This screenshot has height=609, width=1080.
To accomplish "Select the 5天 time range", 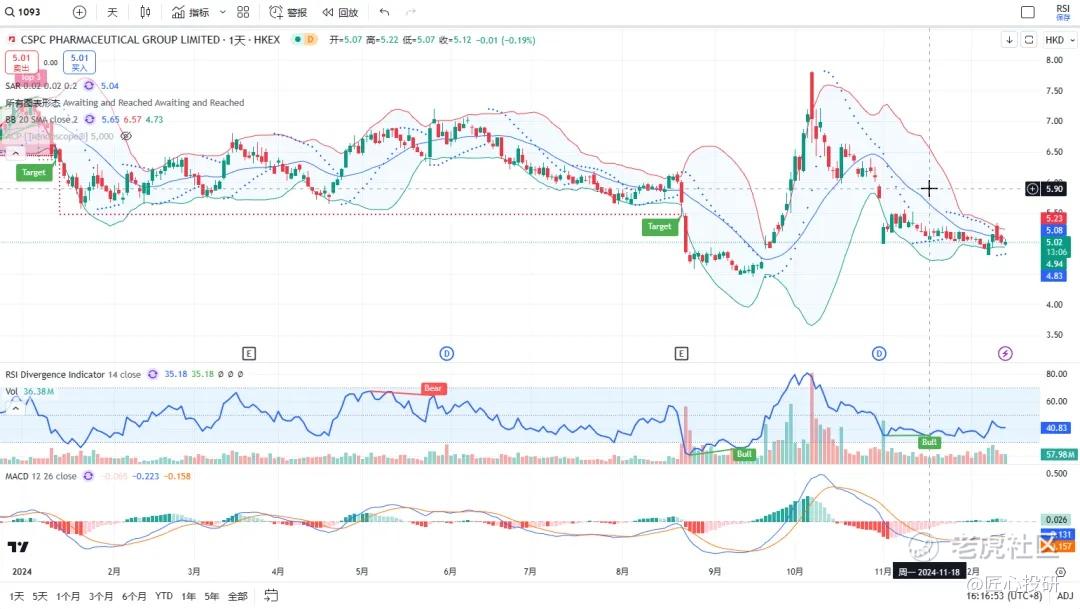I will coord(40,596).
